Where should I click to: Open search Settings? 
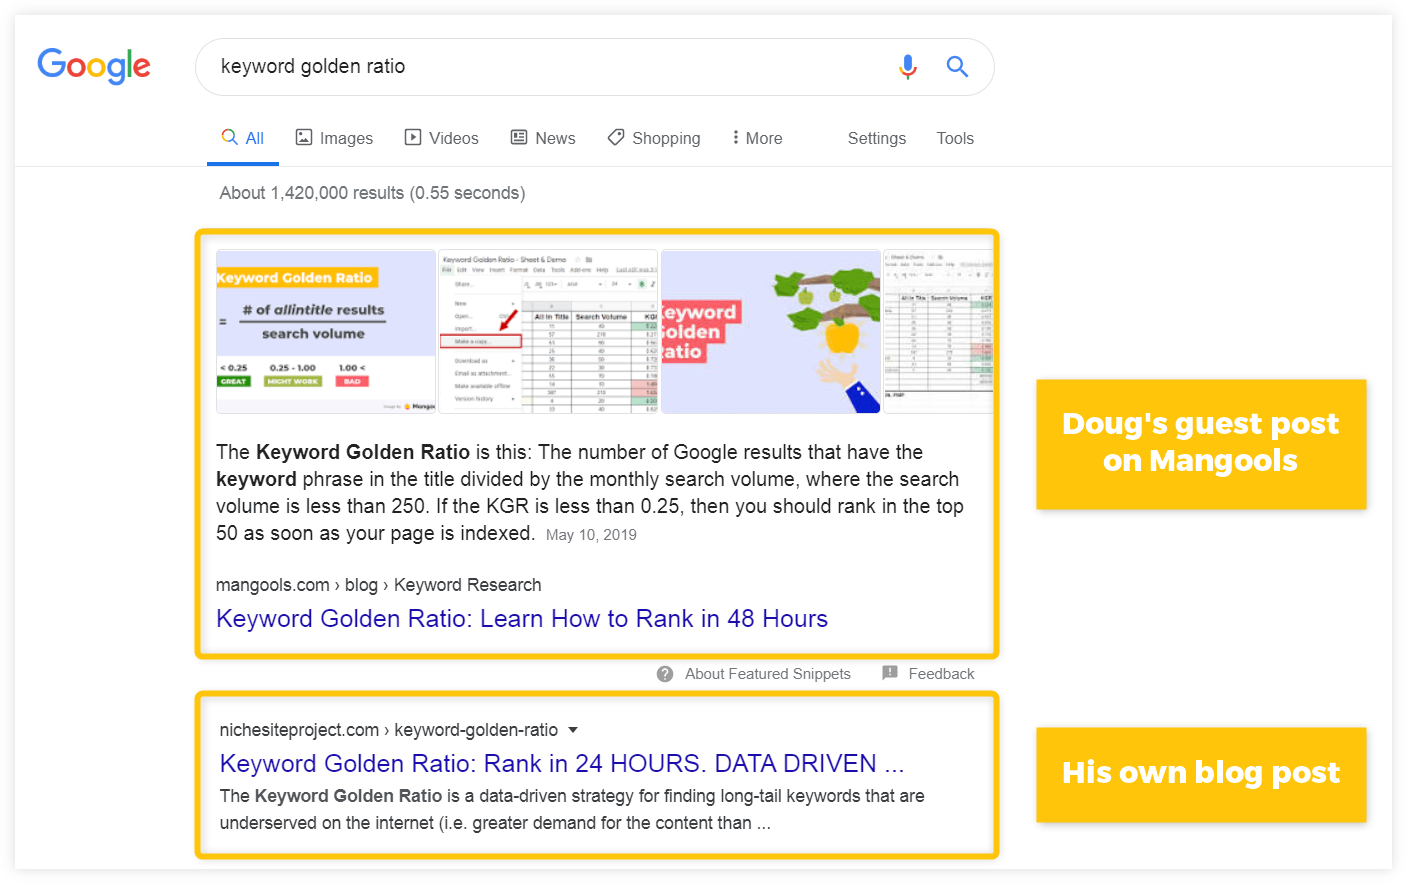[x=877, y=138]
